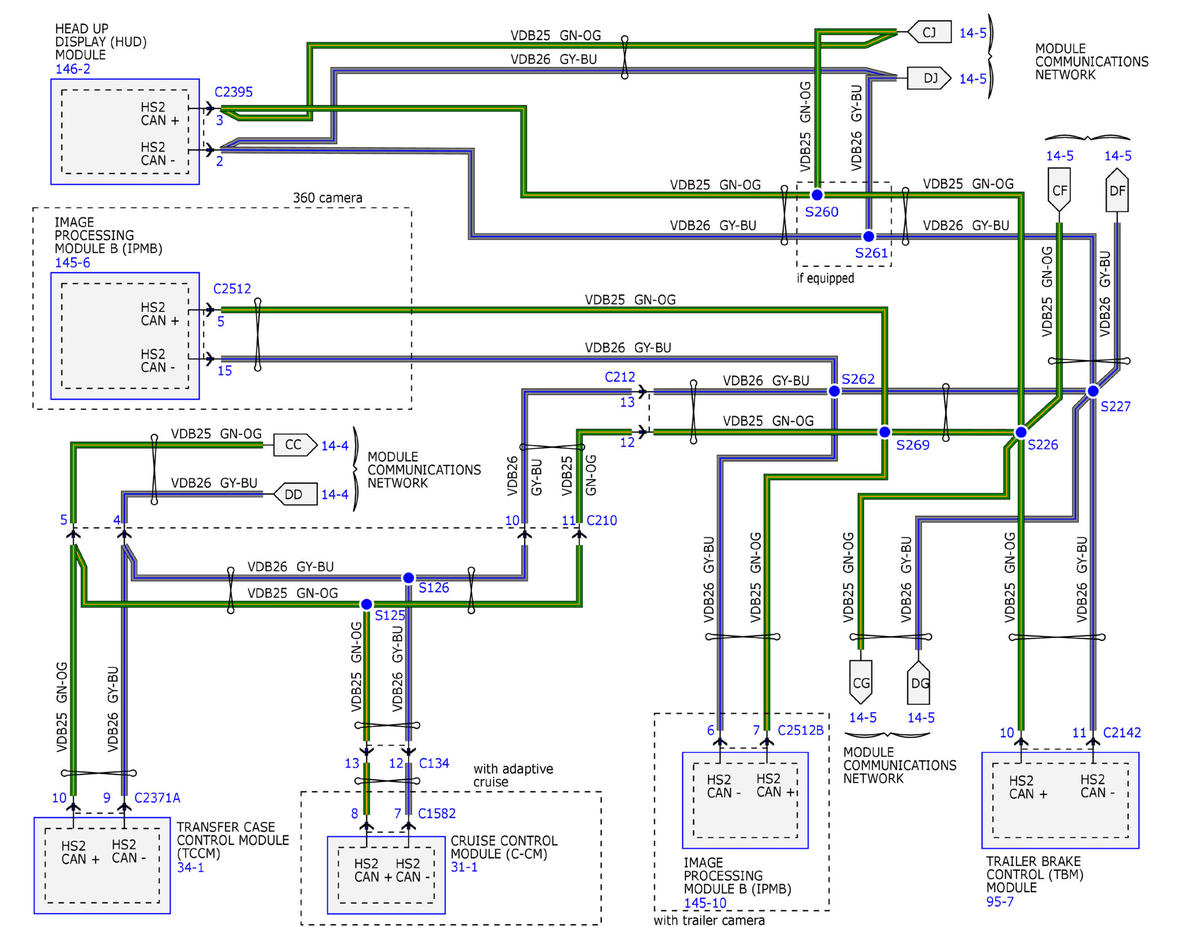Follow the 145-6 IPMB reference link
This screenshot has width=1200, height=927.
[x=72, y=262]
